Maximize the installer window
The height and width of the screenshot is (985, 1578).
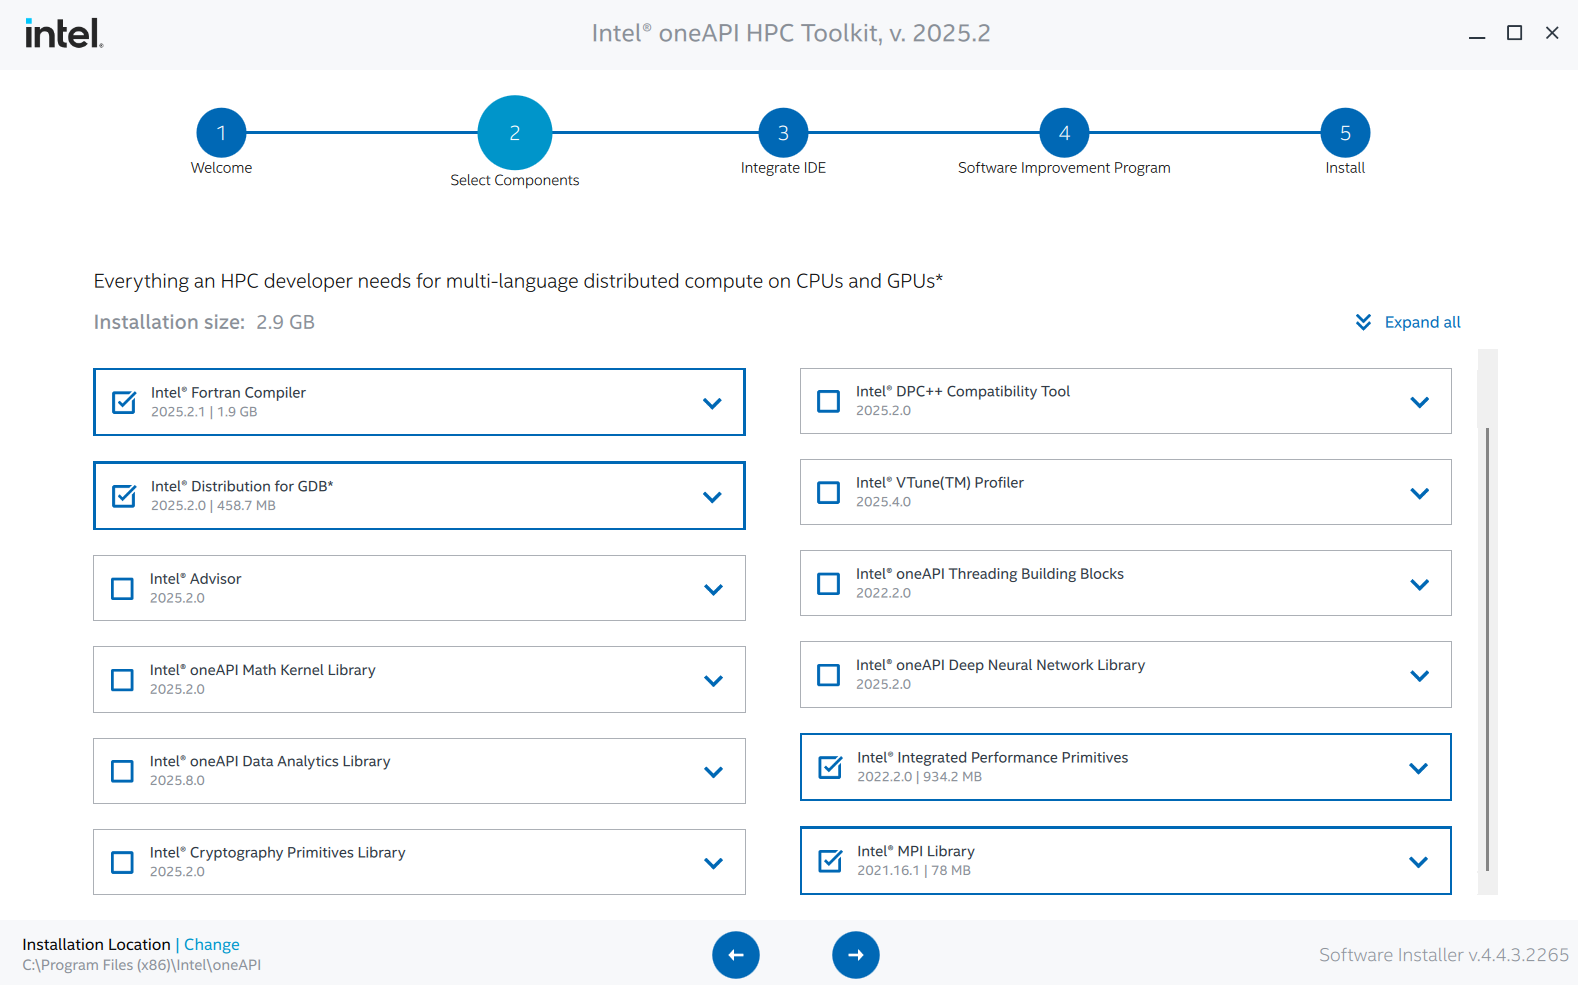(x=1515, y=33)
